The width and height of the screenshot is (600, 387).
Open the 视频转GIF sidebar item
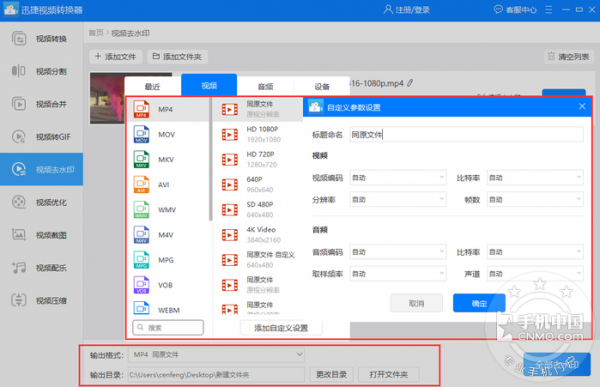coord(41,137)
